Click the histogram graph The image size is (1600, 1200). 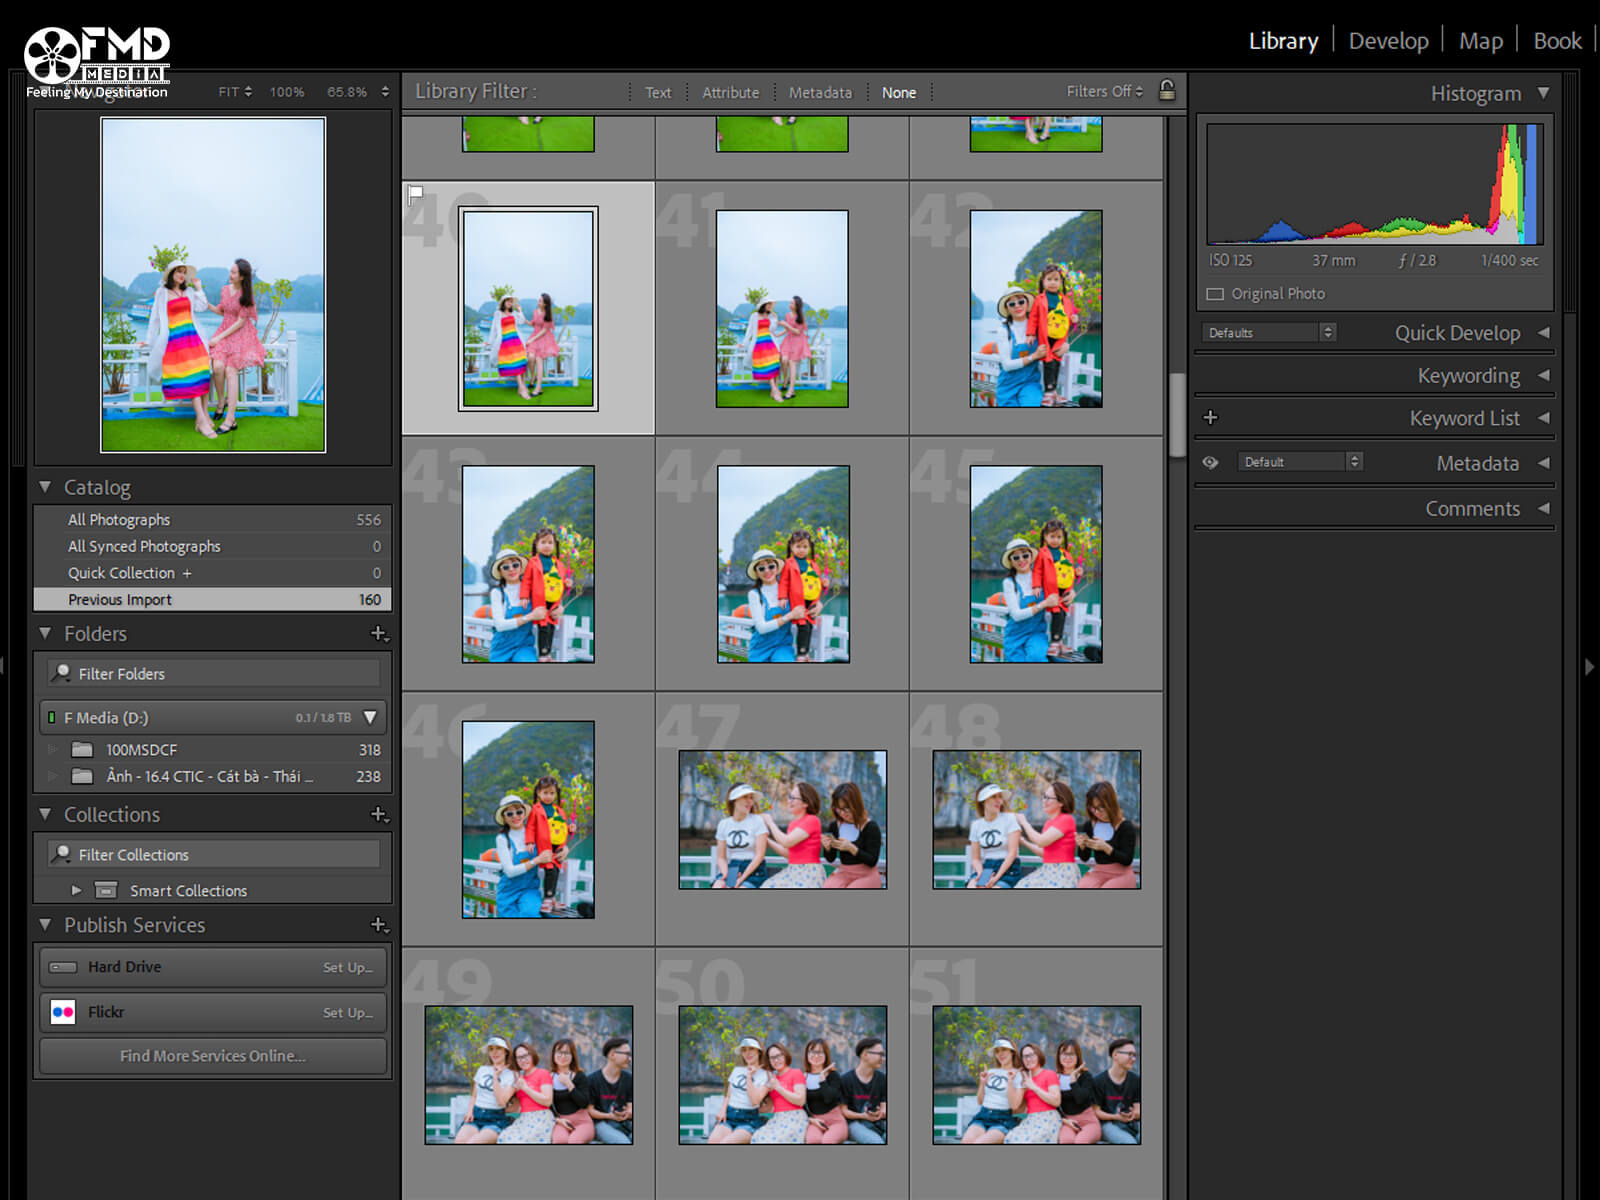point(1375,185)
